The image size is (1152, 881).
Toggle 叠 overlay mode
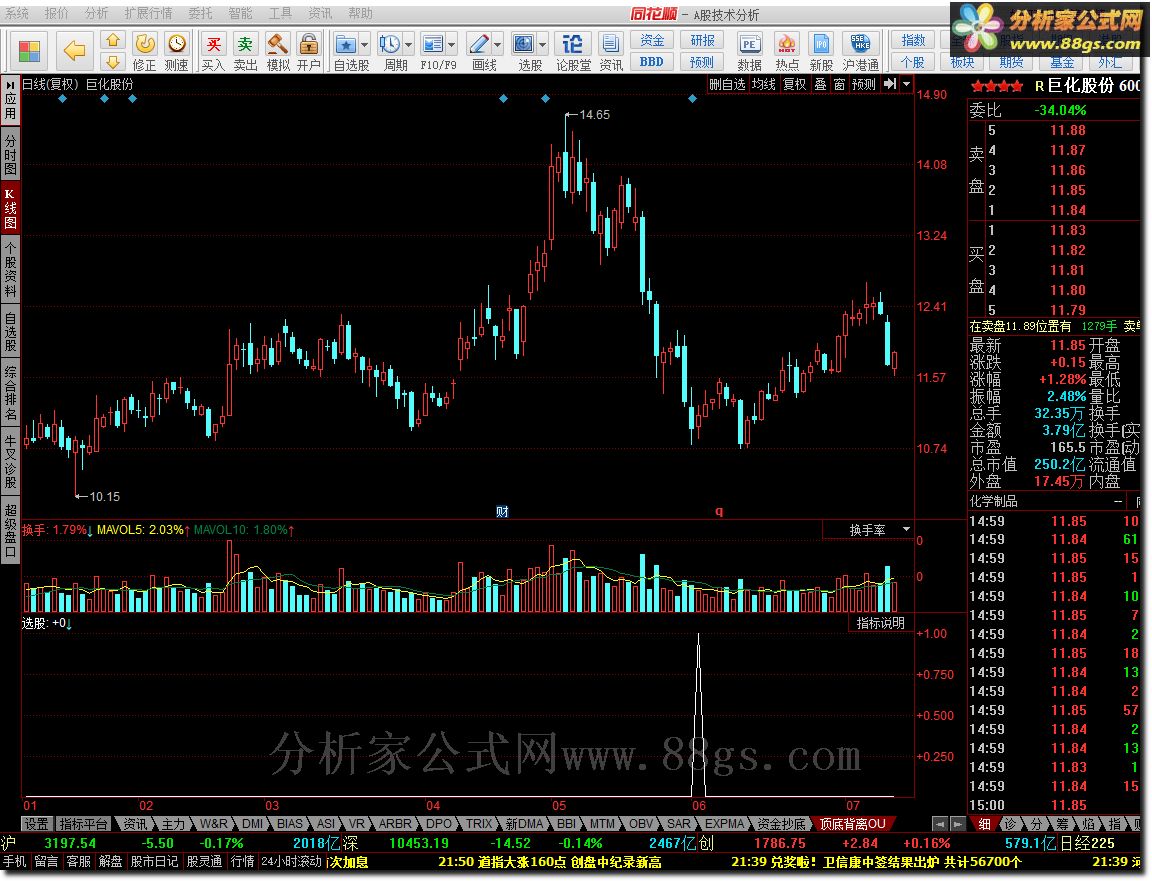point(821,84)
